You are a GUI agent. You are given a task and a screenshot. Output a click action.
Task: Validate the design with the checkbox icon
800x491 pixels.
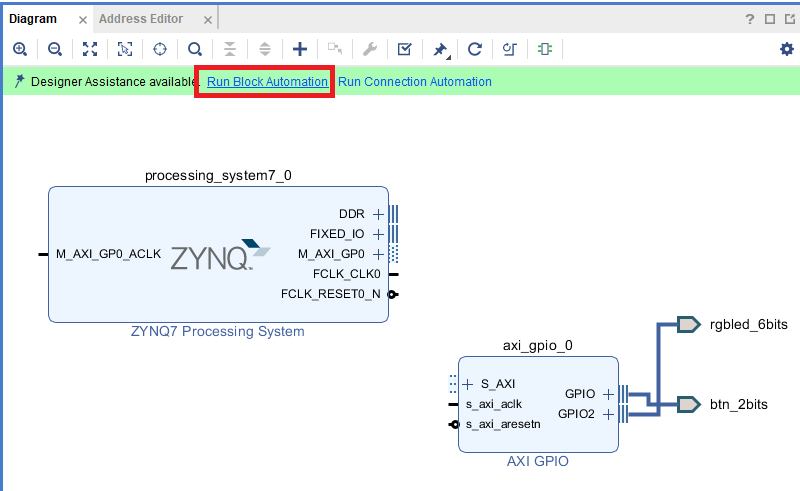click(x=404, y=48)
